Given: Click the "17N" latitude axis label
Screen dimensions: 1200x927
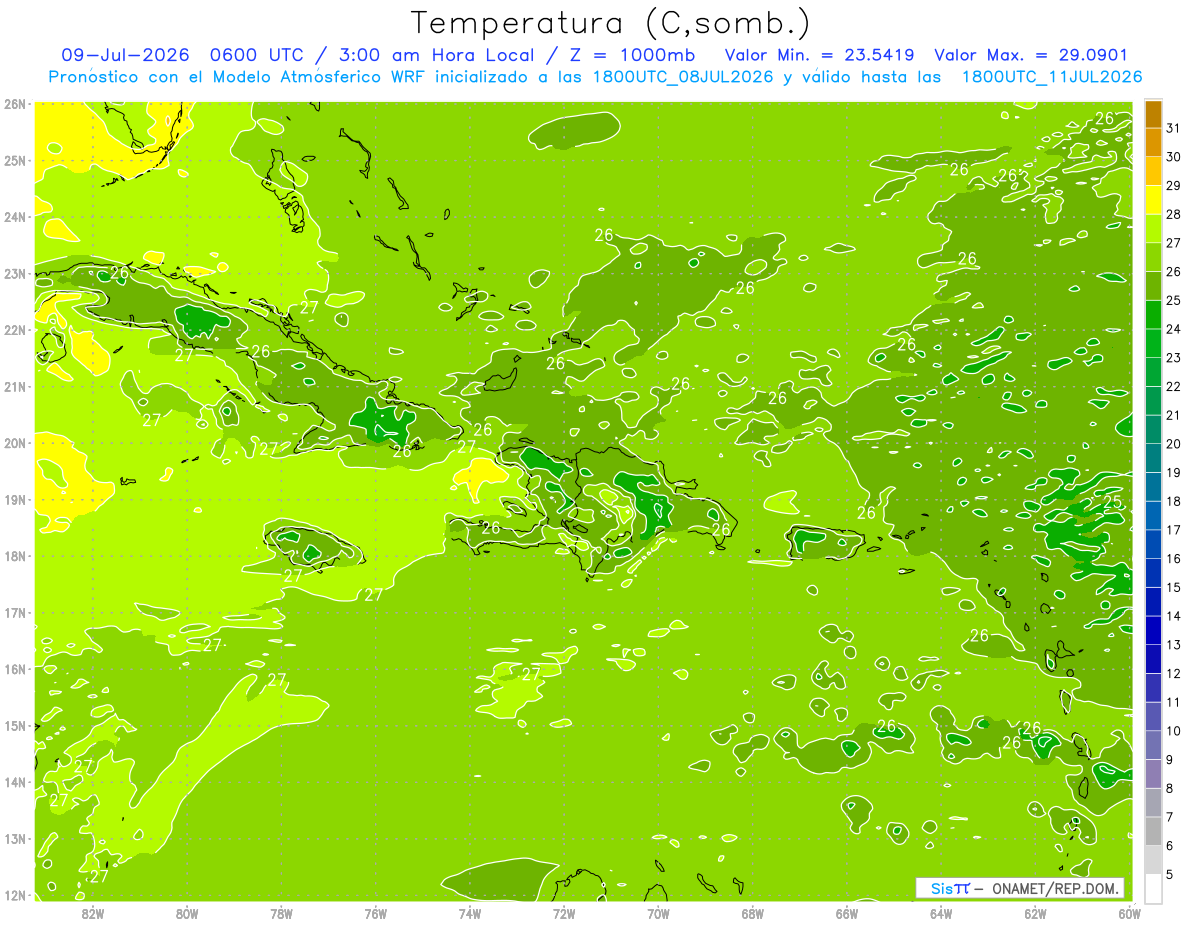Looking at the screenshot, I should (x=15, y=612).
